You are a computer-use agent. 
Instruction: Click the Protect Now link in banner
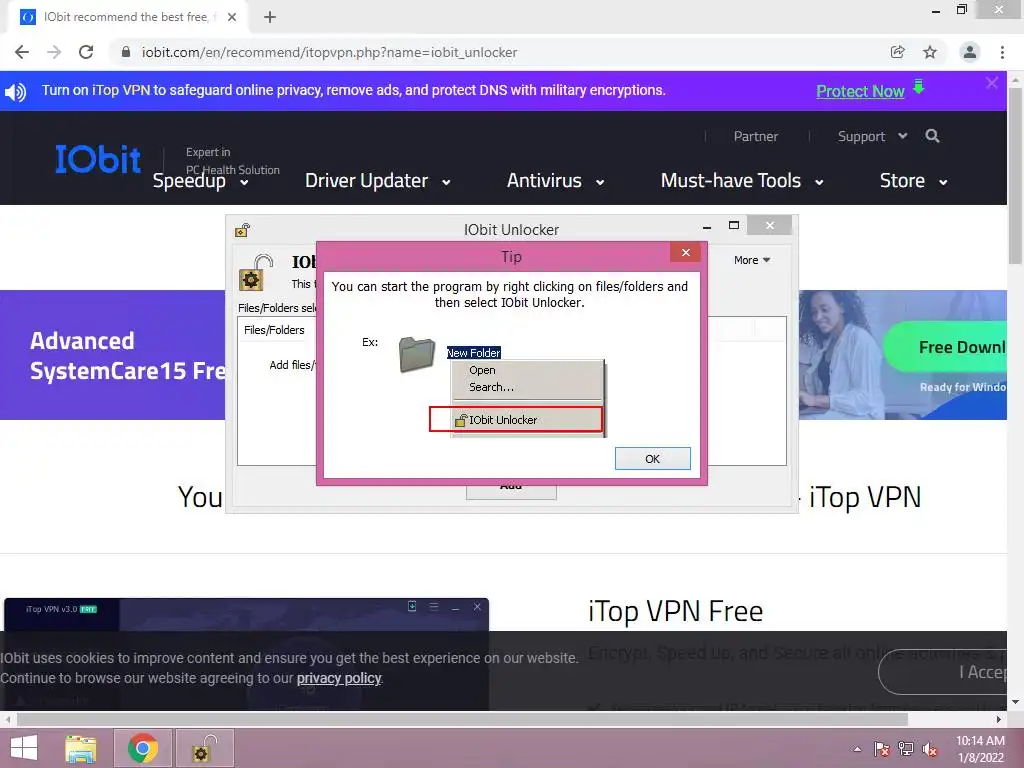(x=860, y=91)
